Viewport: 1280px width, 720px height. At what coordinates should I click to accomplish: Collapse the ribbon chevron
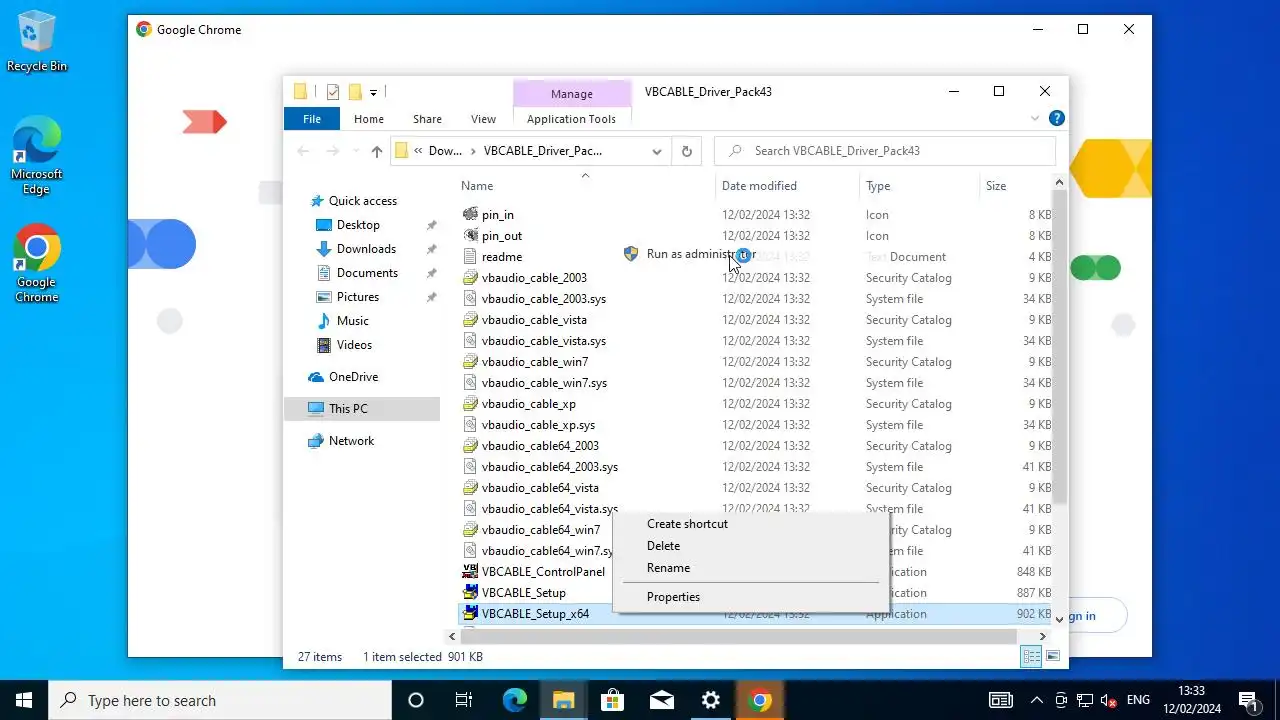(1035, 118)
